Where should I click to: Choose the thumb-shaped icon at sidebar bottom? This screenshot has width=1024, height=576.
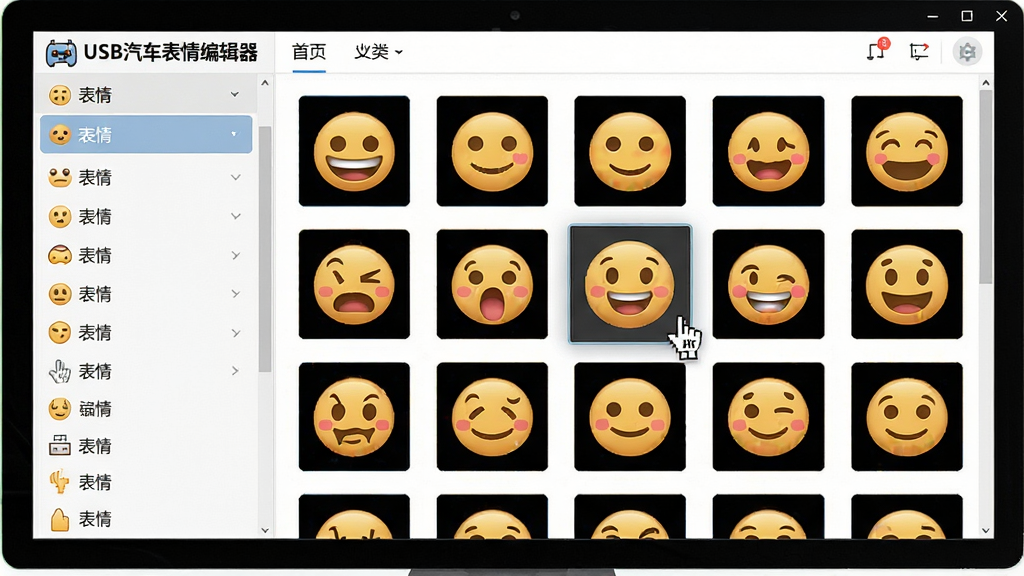point(59,519)
